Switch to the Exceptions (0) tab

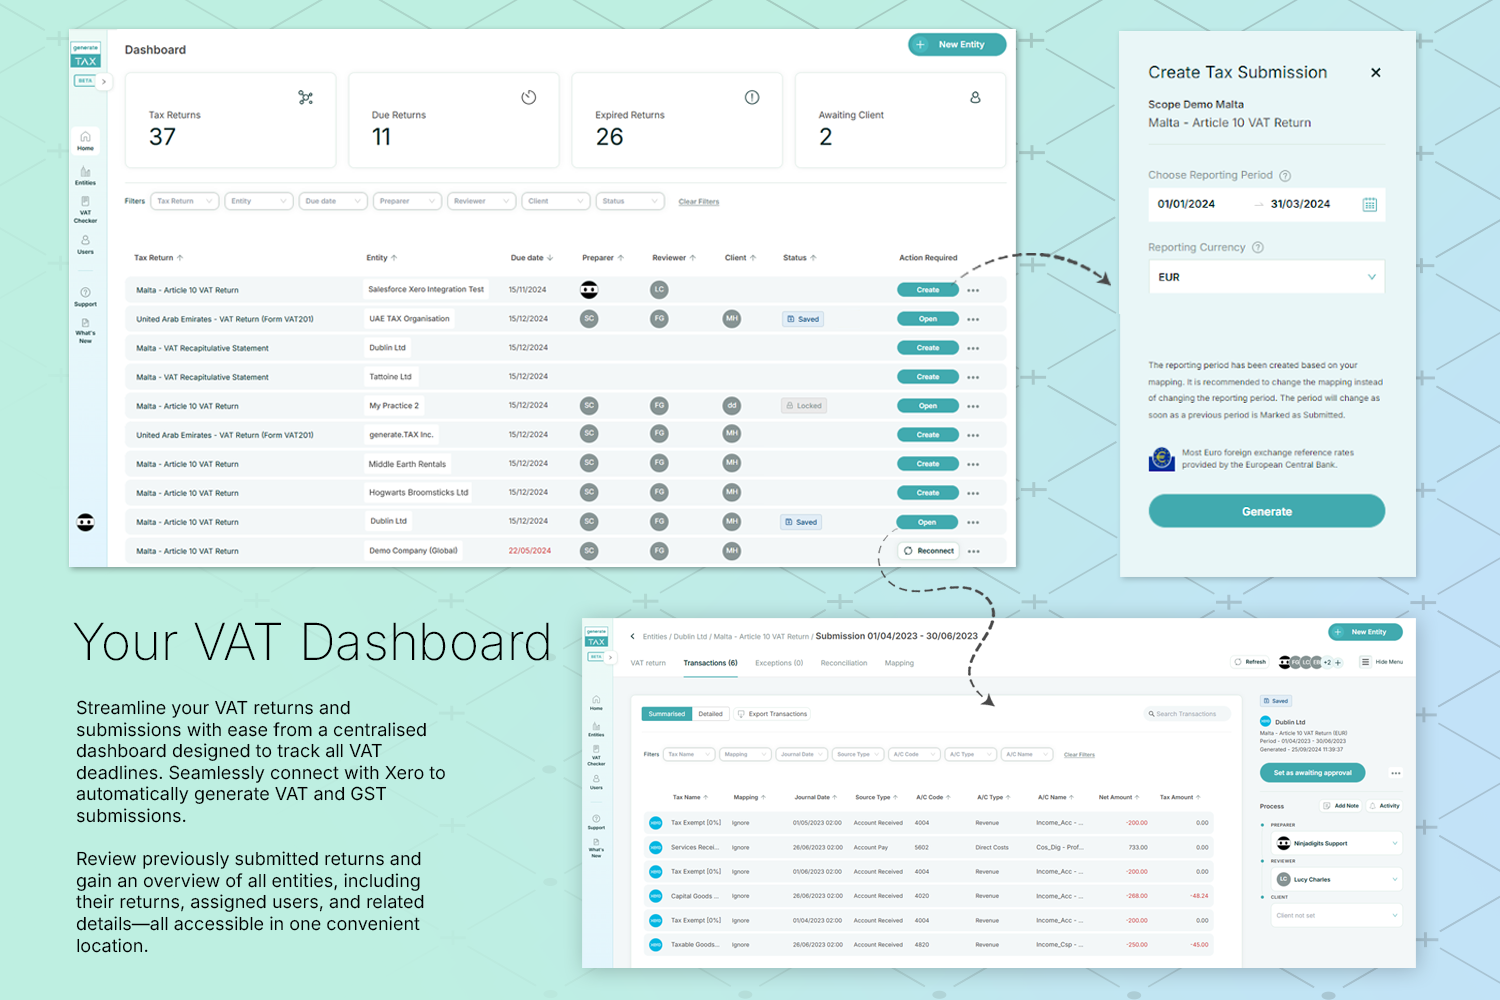click(779, 663)
